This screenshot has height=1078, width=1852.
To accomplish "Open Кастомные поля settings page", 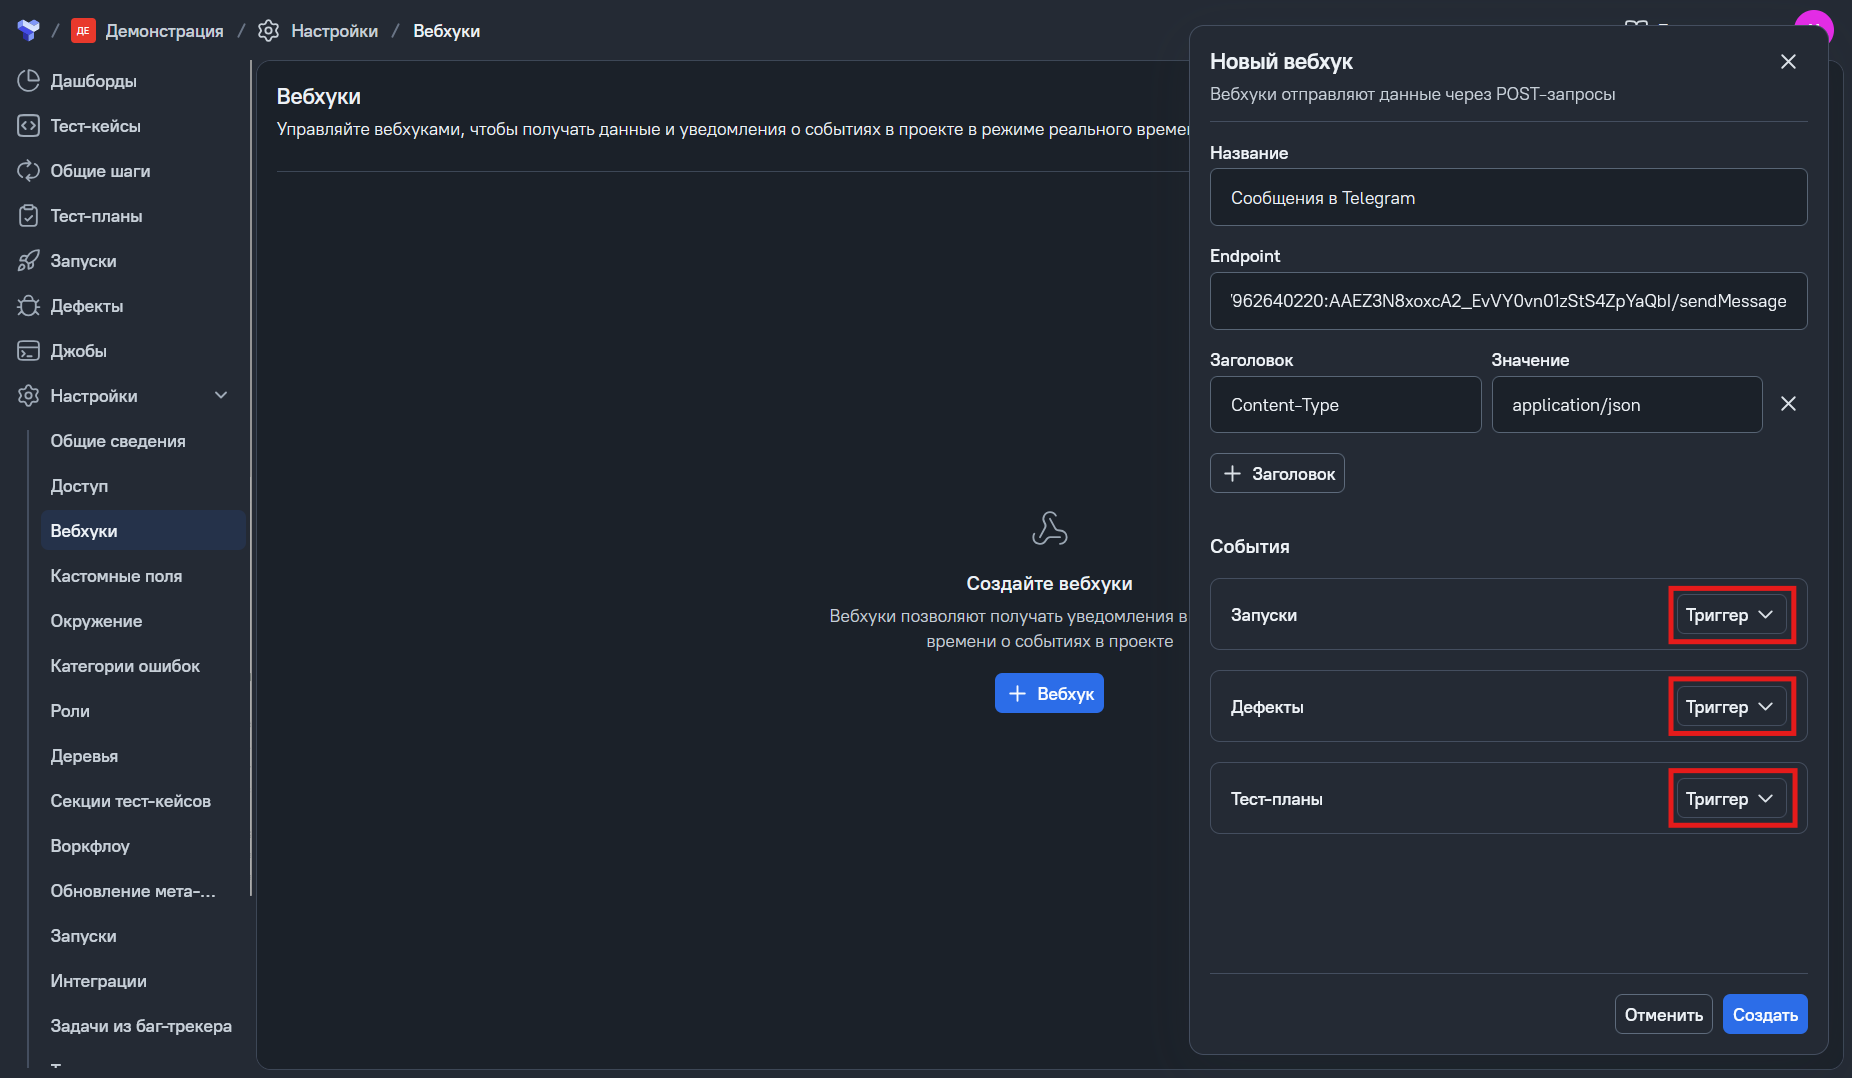I will point(116,576).
